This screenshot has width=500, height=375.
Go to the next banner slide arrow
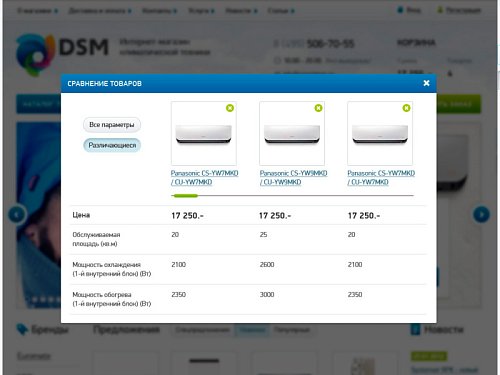[481, 214]
